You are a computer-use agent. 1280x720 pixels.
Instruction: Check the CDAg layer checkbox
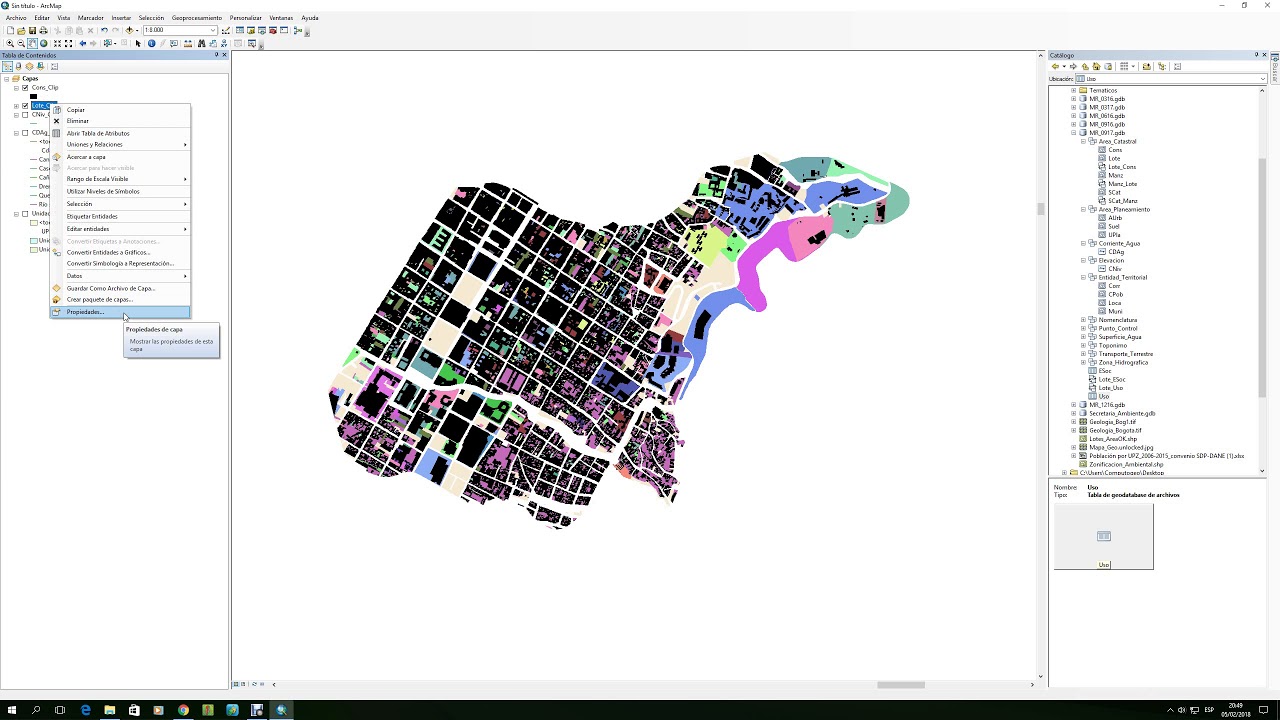coord(25,132)
